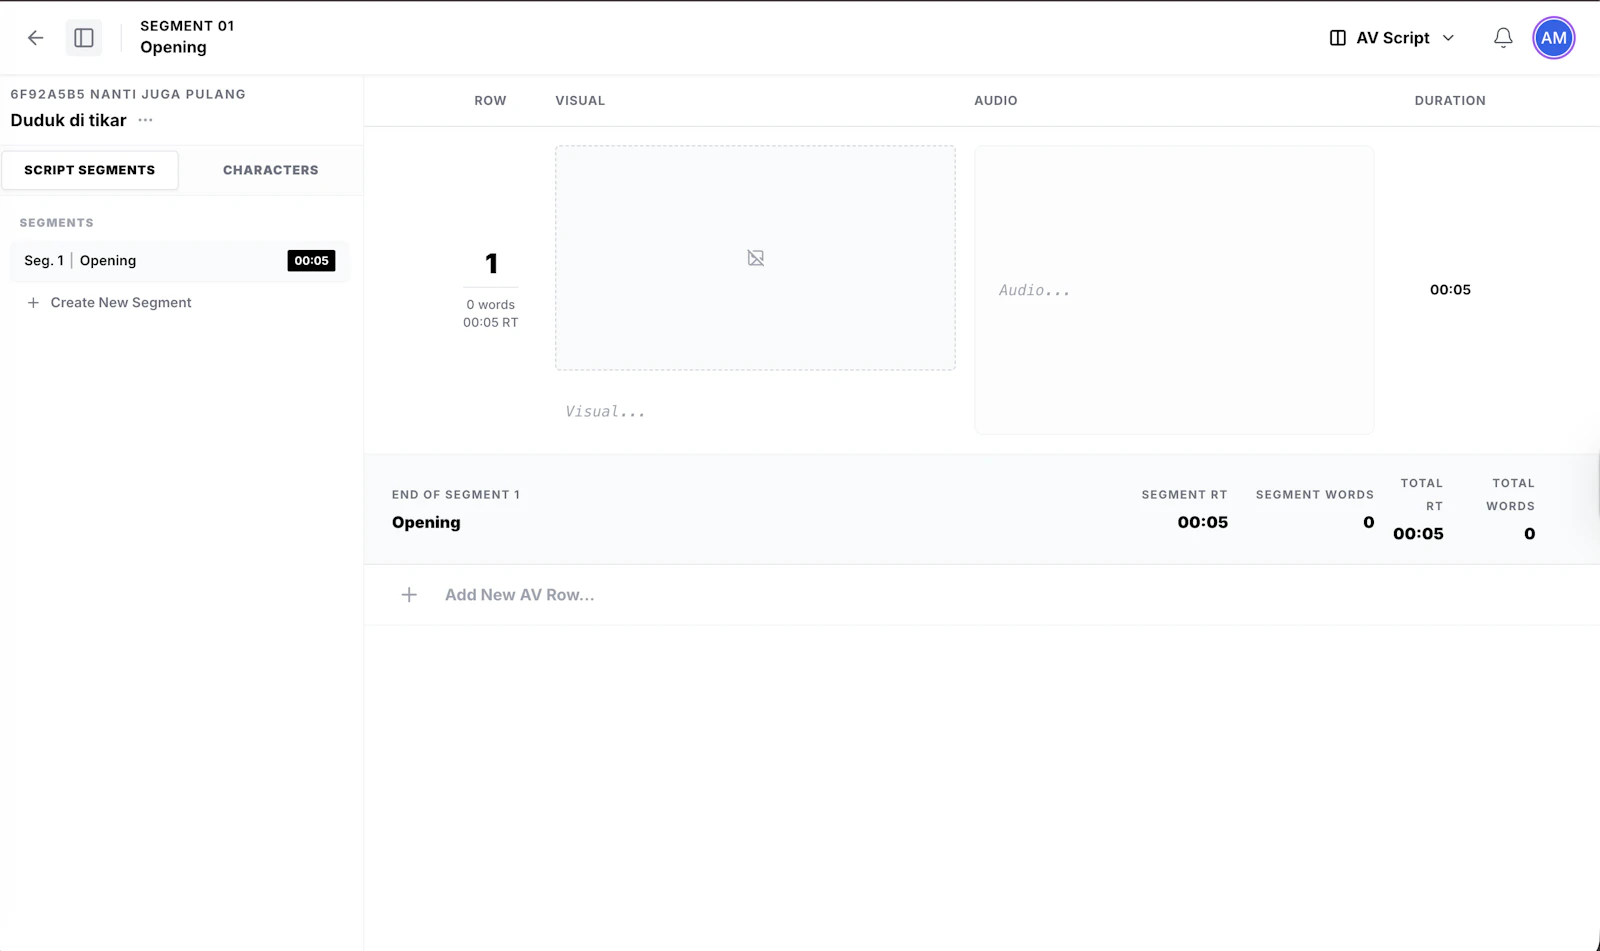Click the VISUAL column header
The height and width of the screenshot is (951, 1600).
tap(580, 101)
